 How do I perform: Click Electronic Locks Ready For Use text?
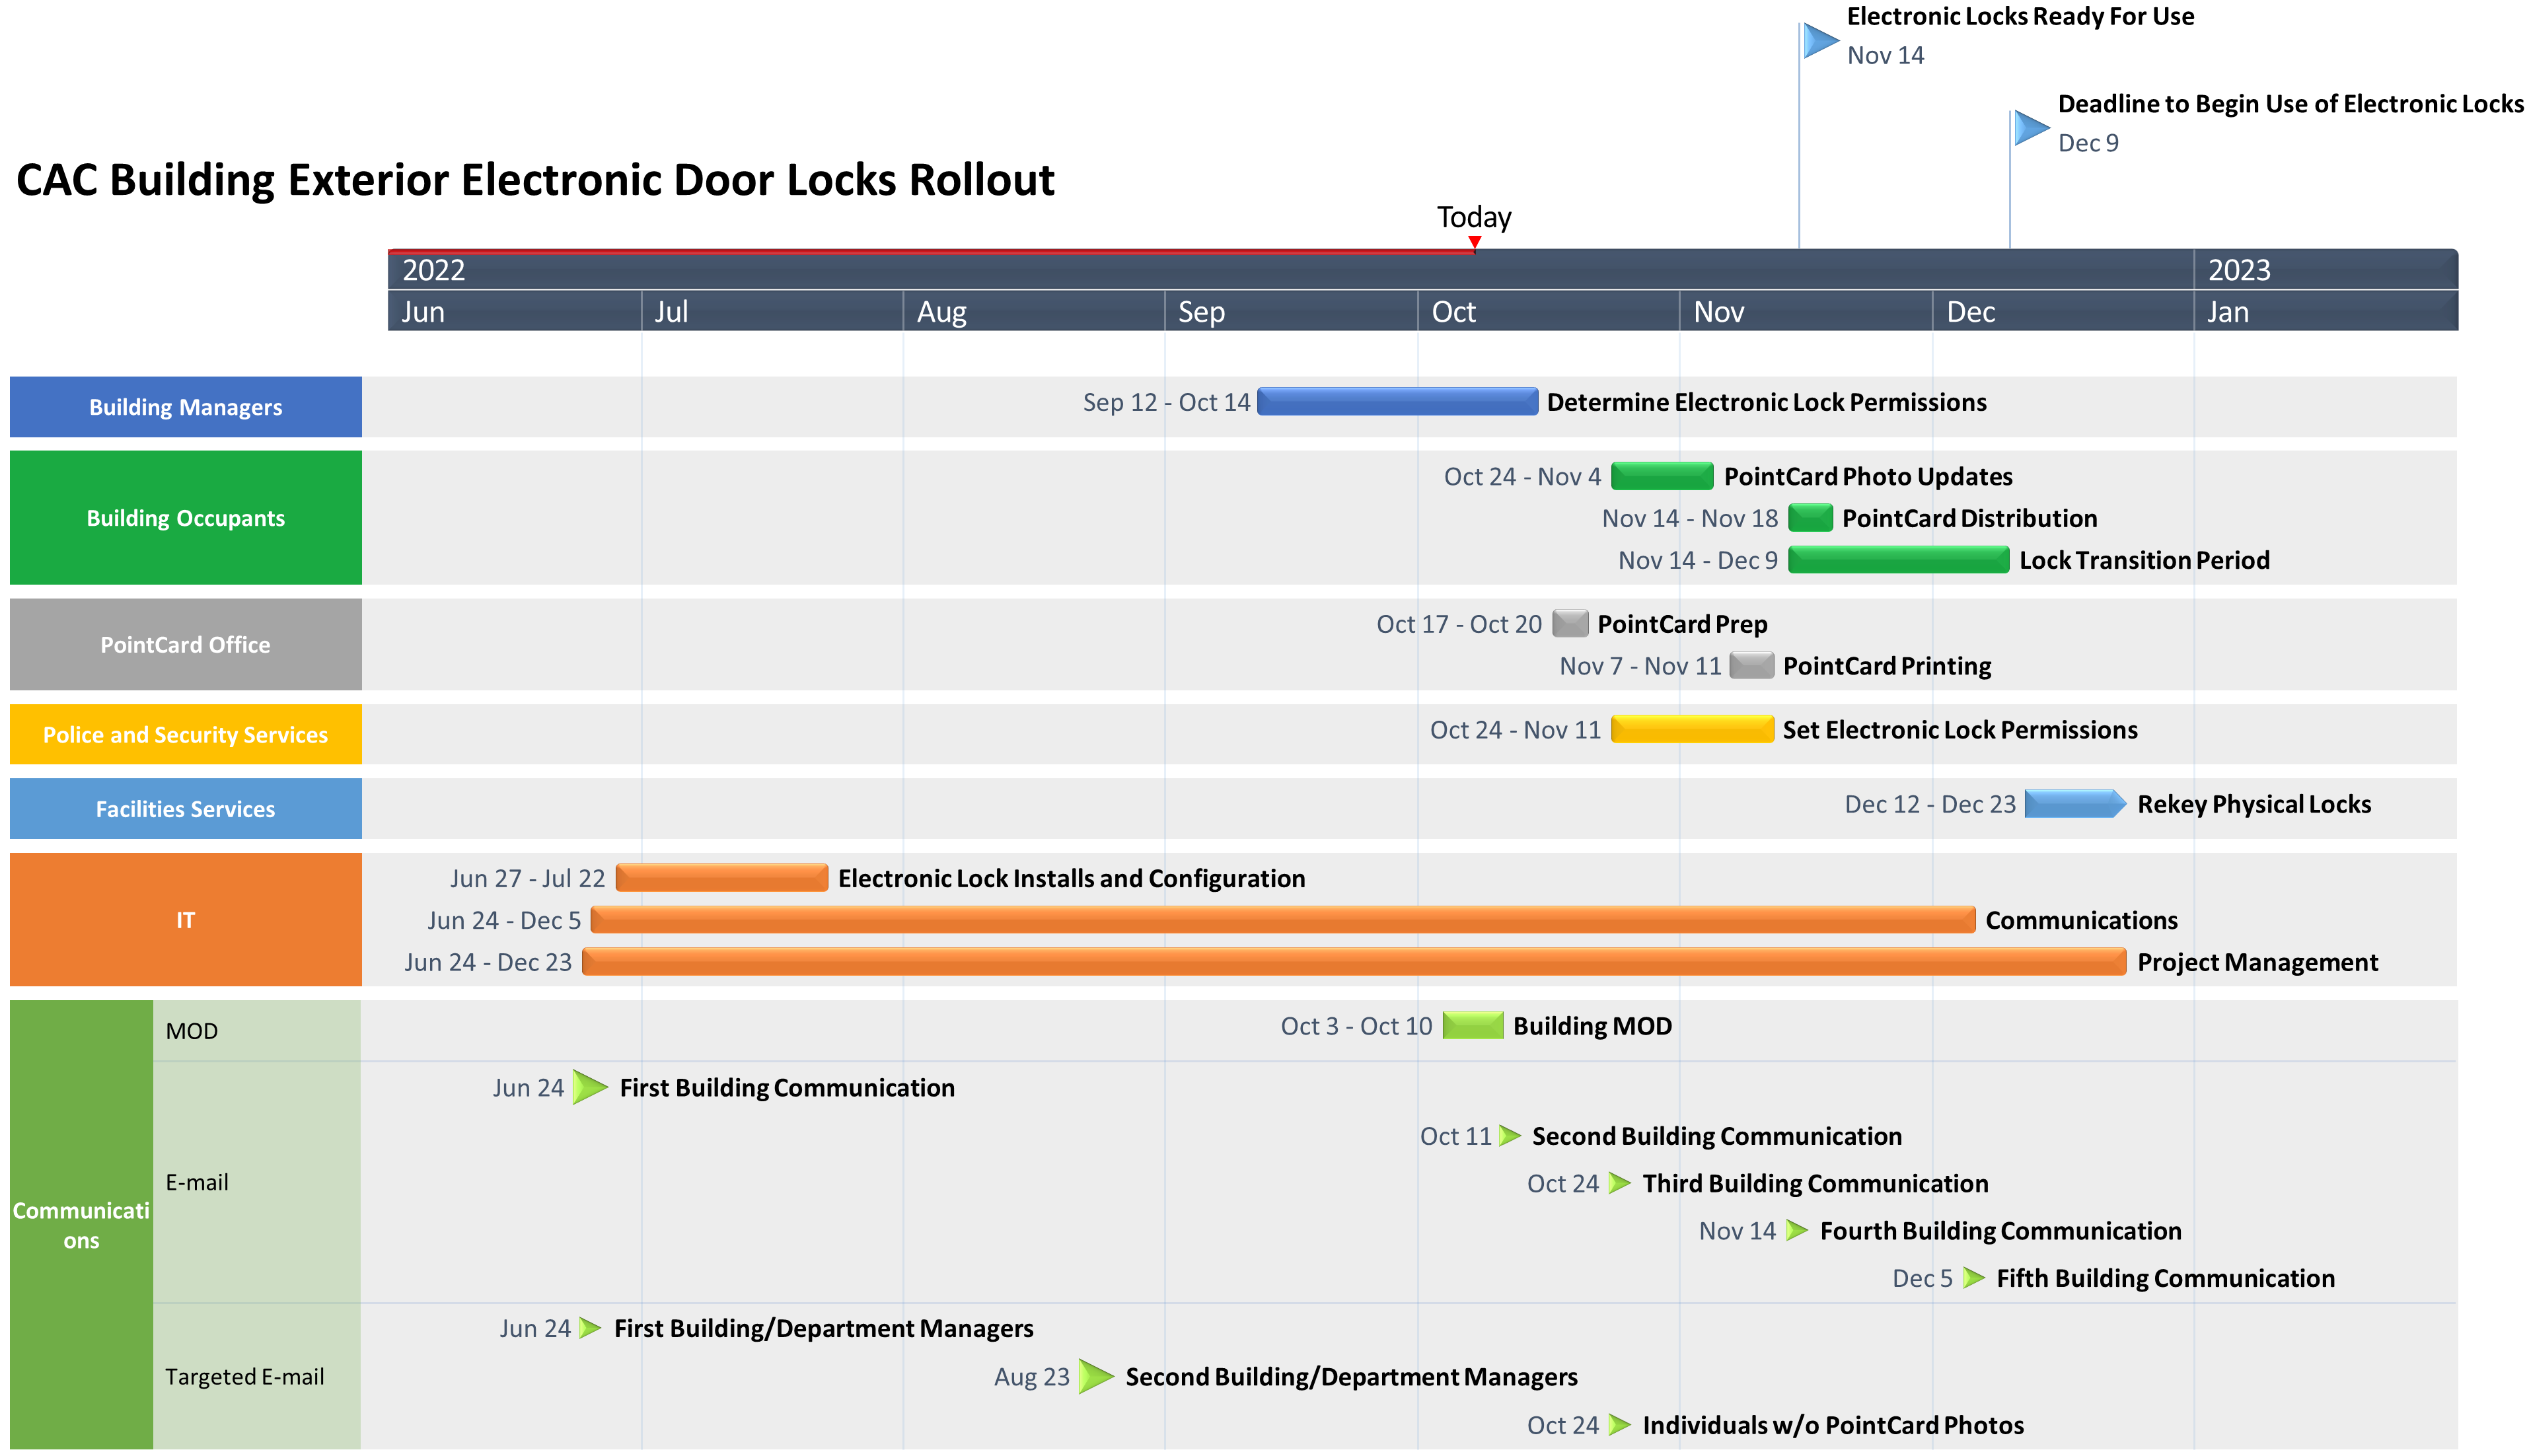tap(2020, 16)
